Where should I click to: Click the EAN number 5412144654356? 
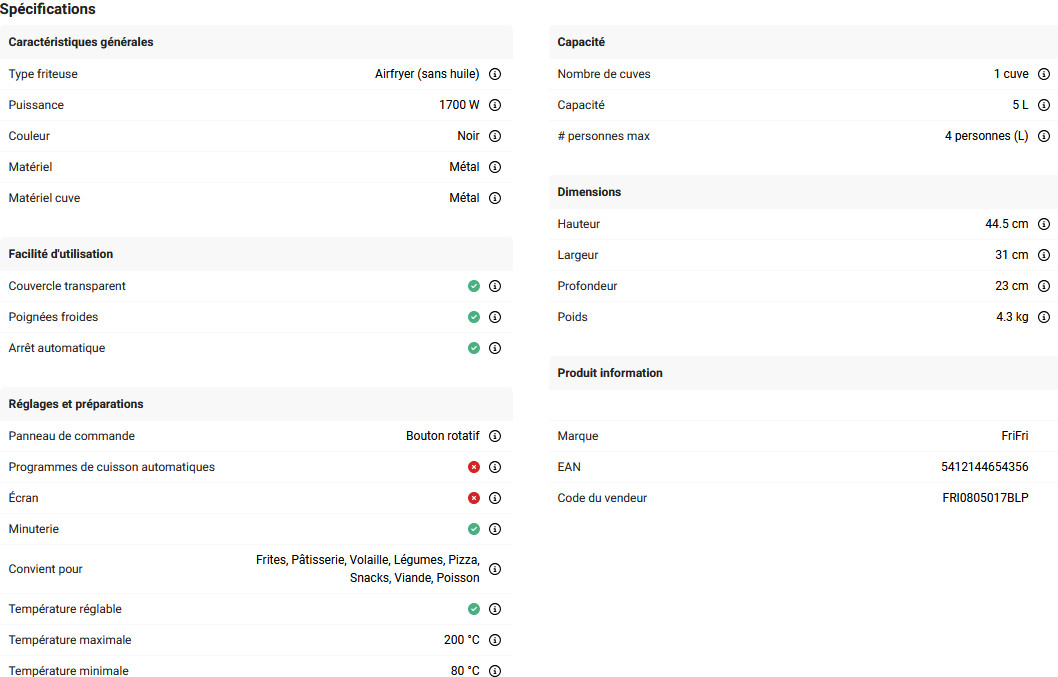pos(984,467)
